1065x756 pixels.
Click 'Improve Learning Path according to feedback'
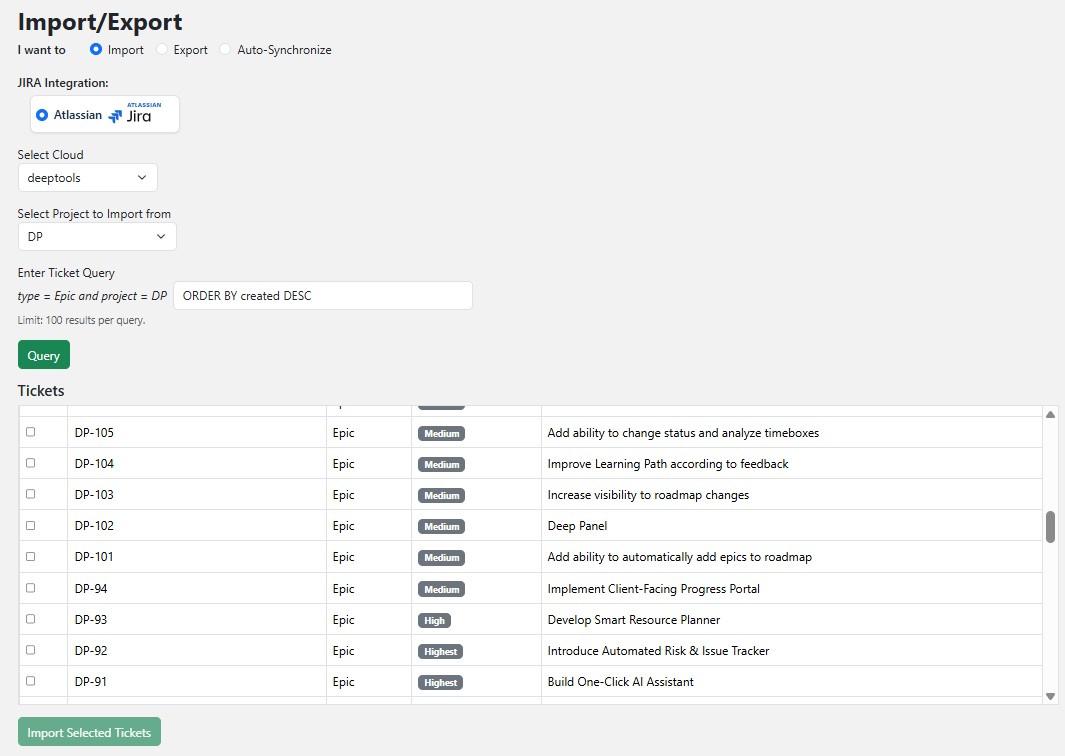(x=668, y=464)
